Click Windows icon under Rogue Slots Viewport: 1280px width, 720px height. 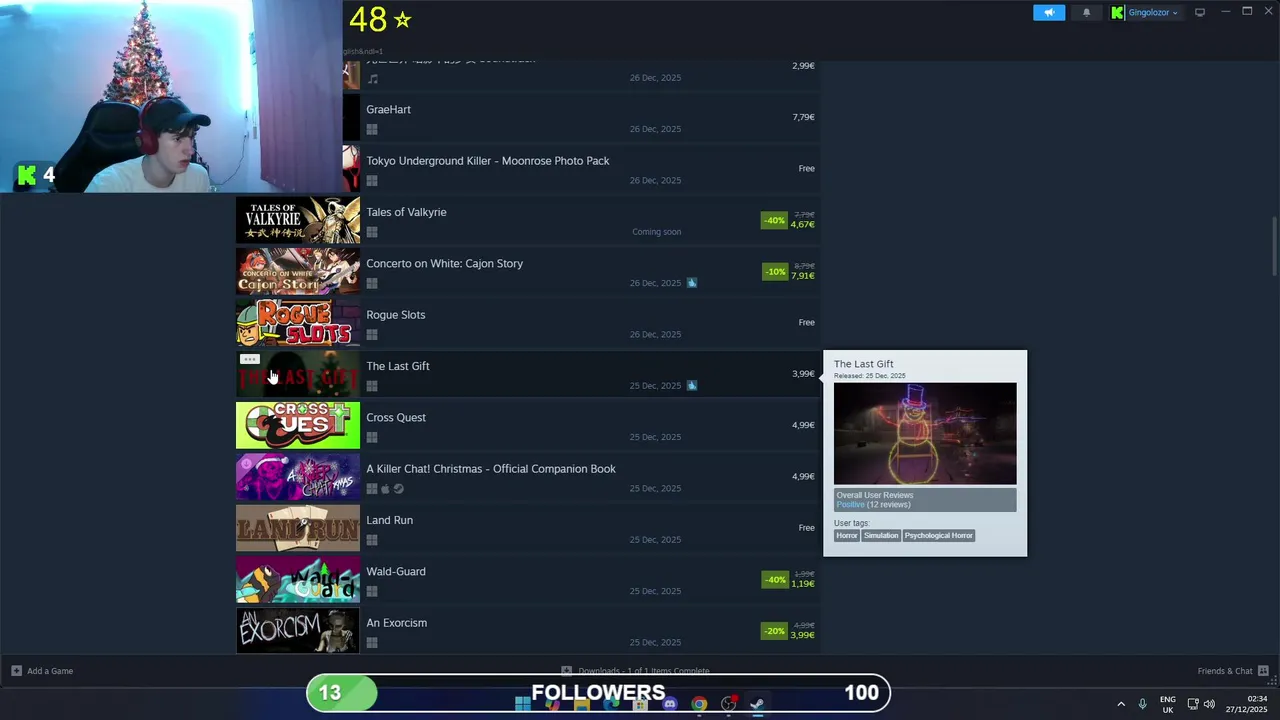pos(372,335)
